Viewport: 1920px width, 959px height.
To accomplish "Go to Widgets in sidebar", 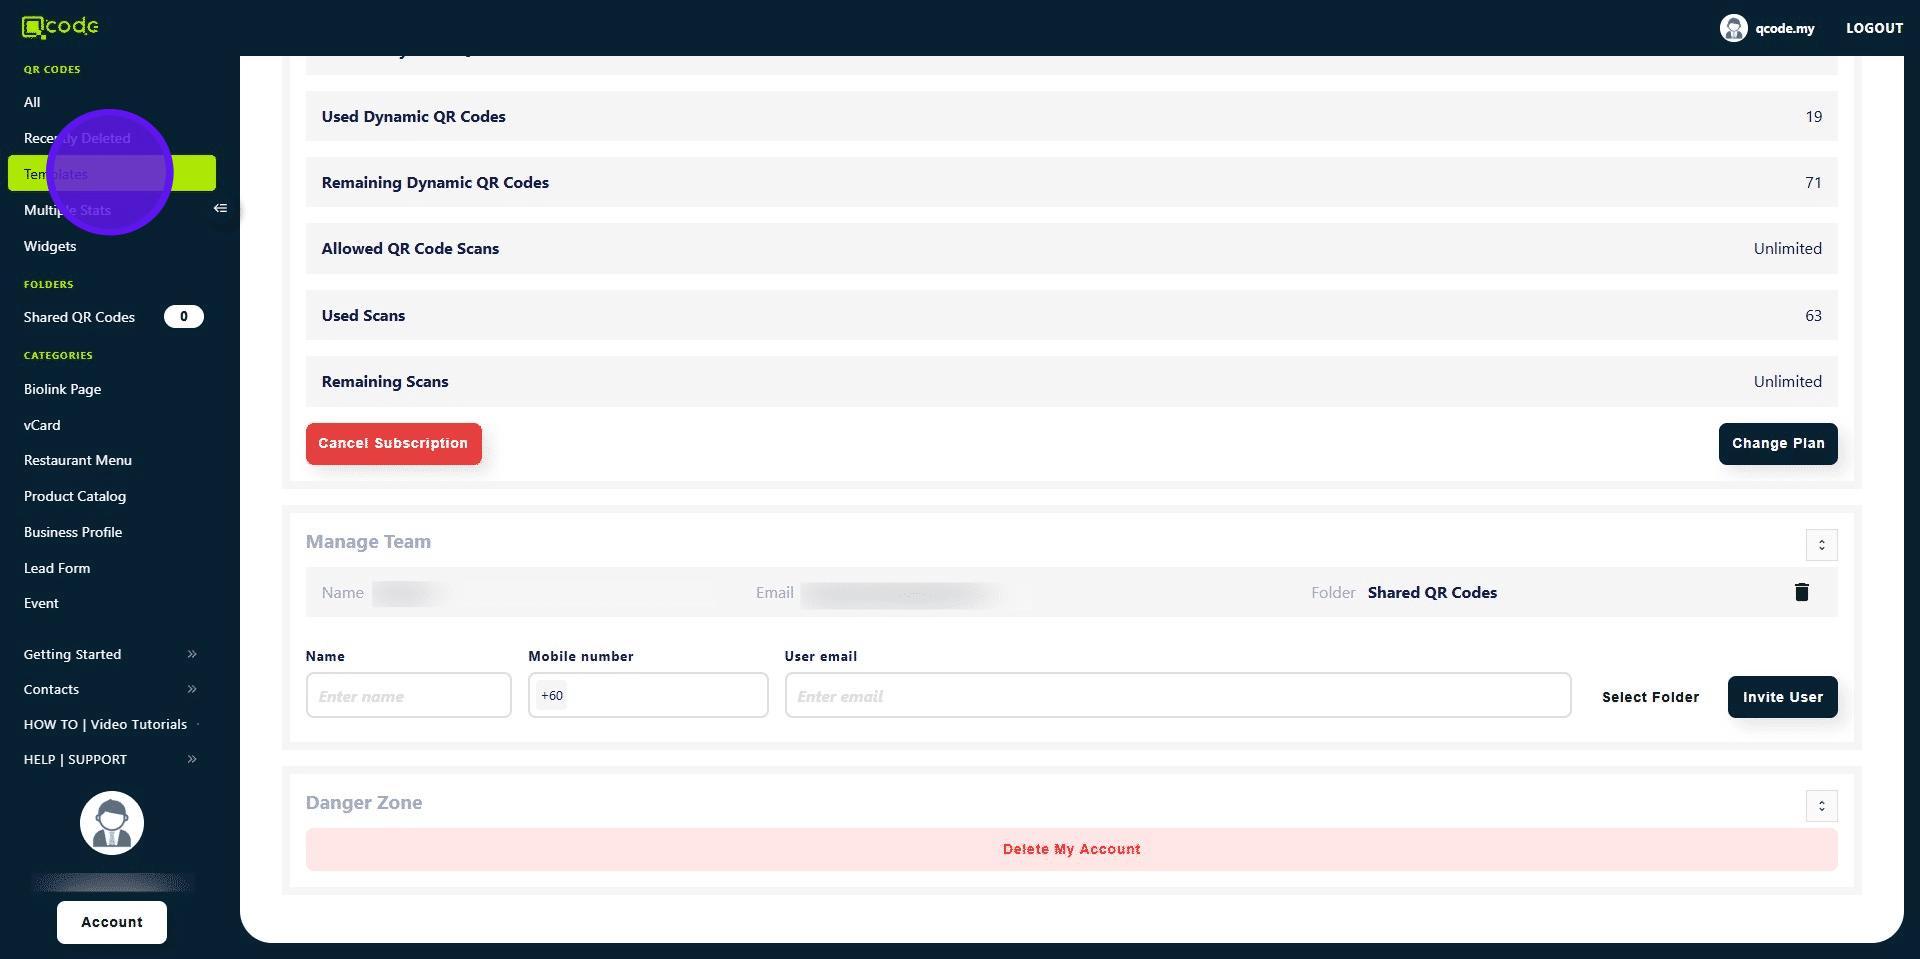I will [x=50, y=246].
